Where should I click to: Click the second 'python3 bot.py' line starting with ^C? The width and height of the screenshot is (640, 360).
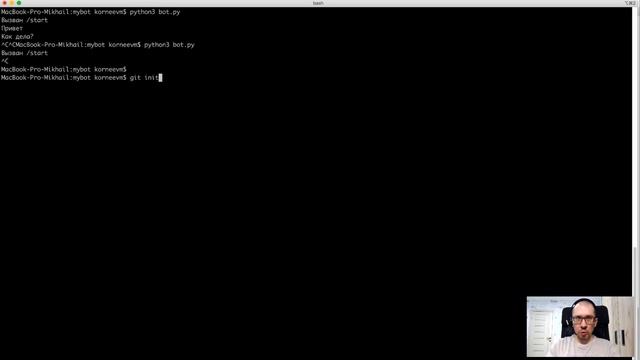[x=98, y=45]
